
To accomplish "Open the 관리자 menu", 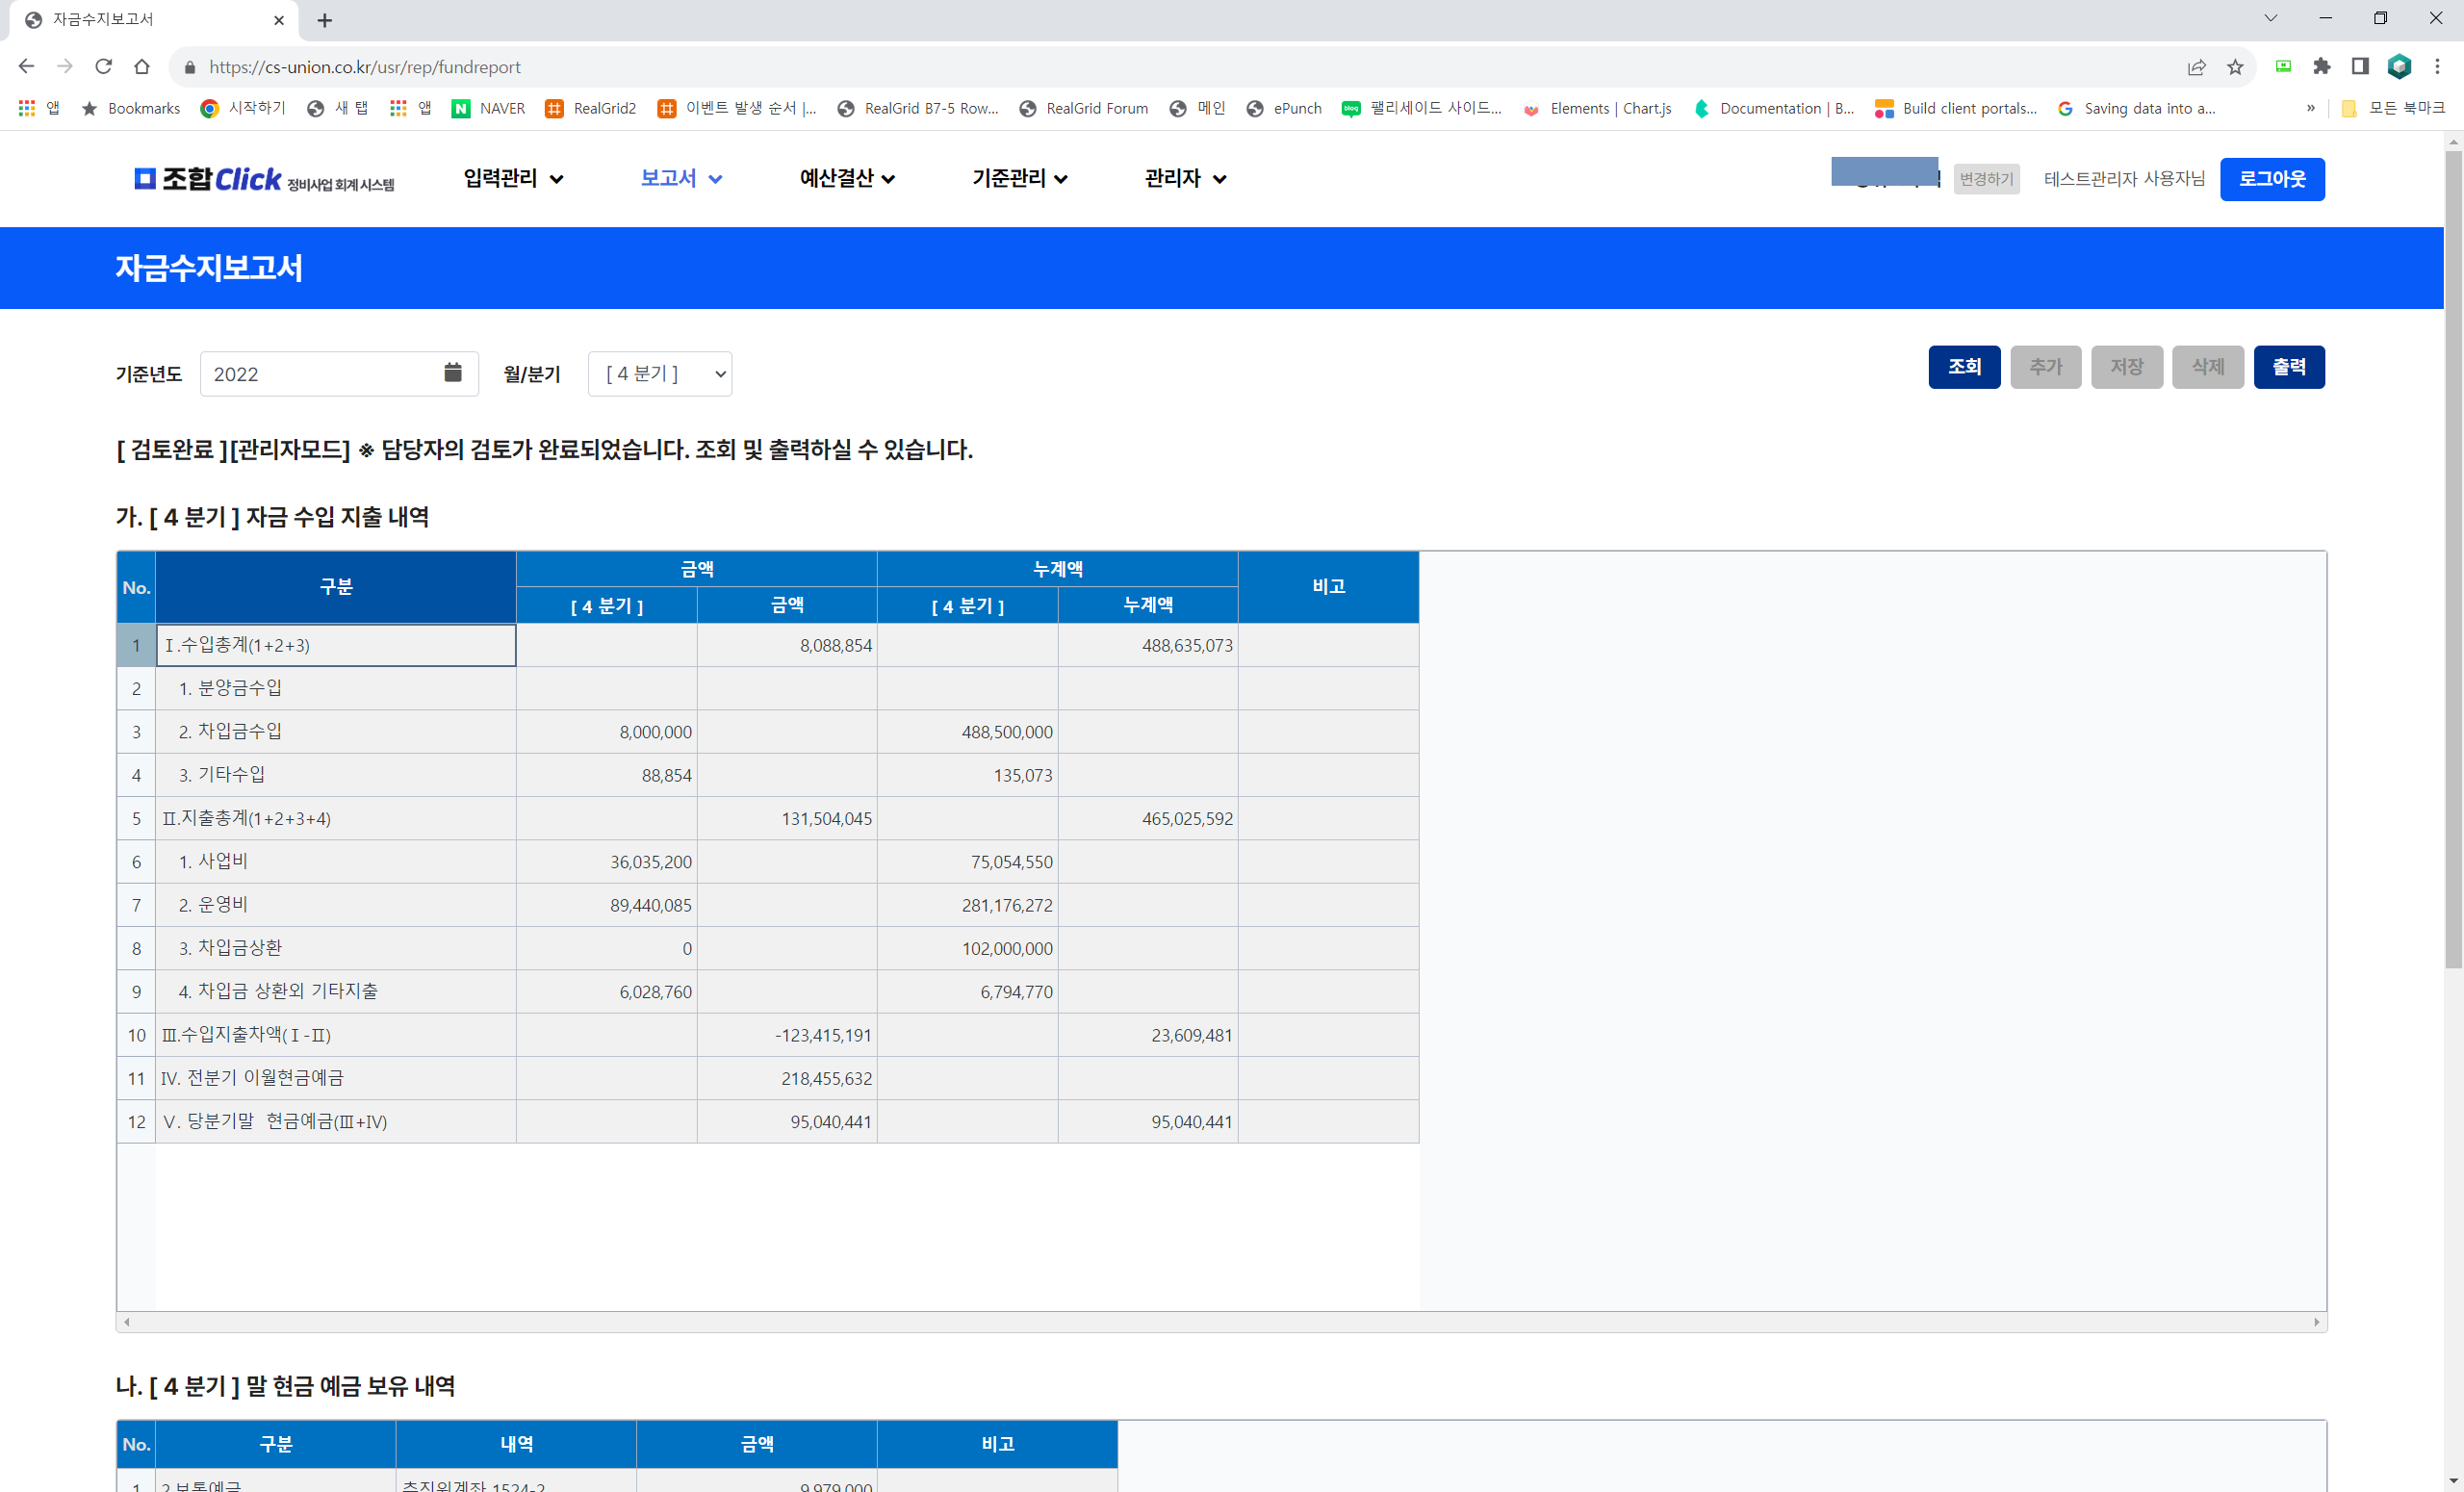I will tap(1185, 178).
